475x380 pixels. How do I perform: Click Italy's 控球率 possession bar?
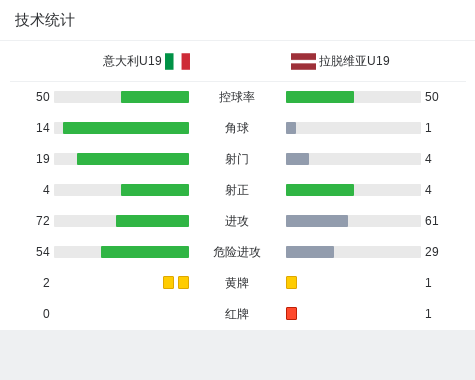(122, 97)
